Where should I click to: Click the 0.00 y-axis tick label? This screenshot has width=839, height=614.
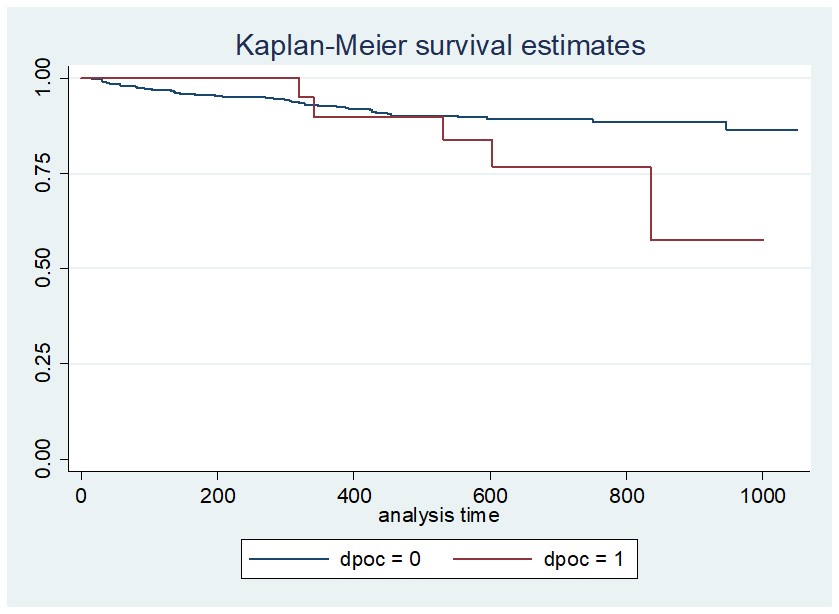[42, 458]
